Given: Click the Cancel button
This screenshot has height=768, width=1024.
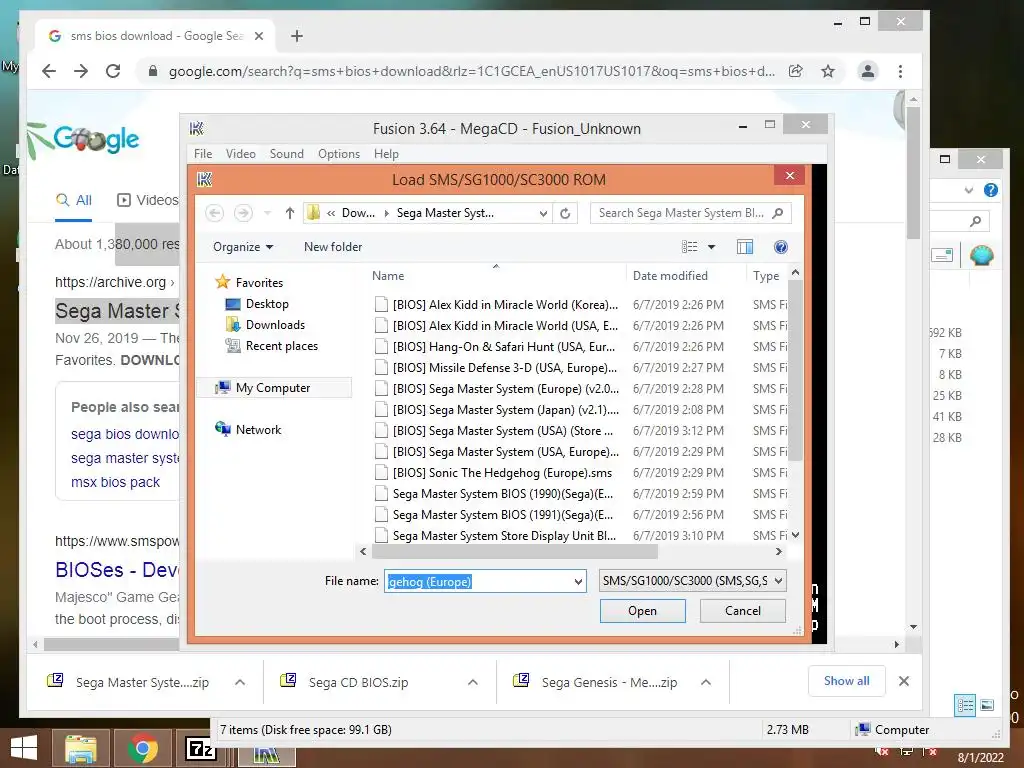Looking at the screenshot, I should pos(743,611).
